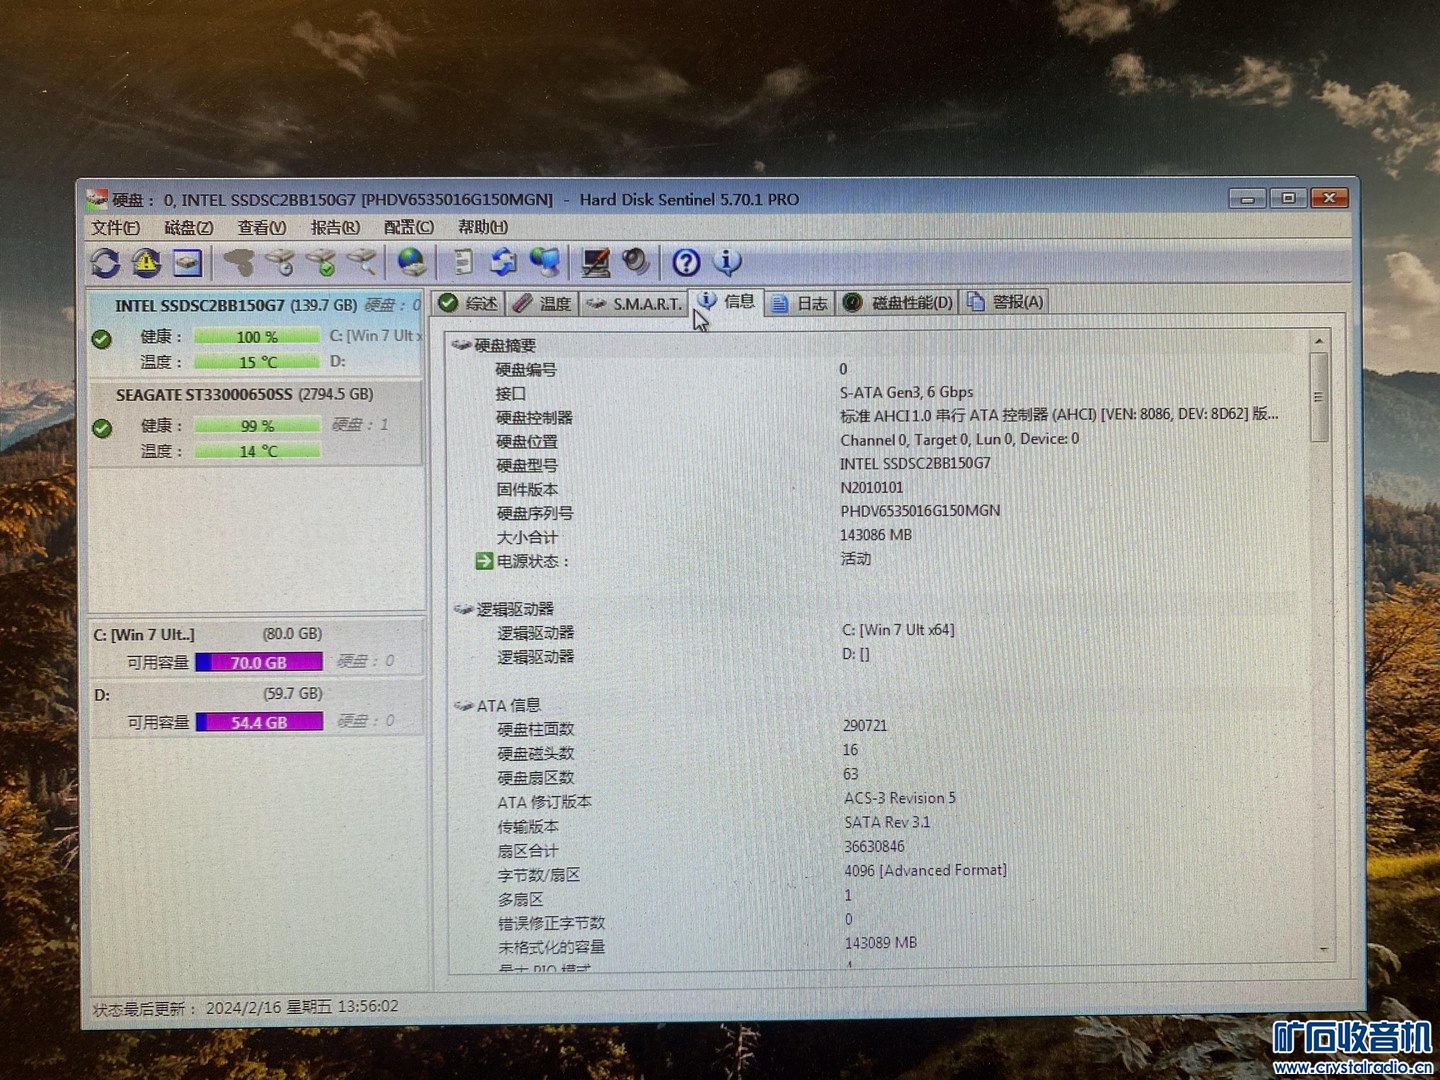Click the blue arrows update icon
The image size is (1440, 1080).
[x=503, y=263]
